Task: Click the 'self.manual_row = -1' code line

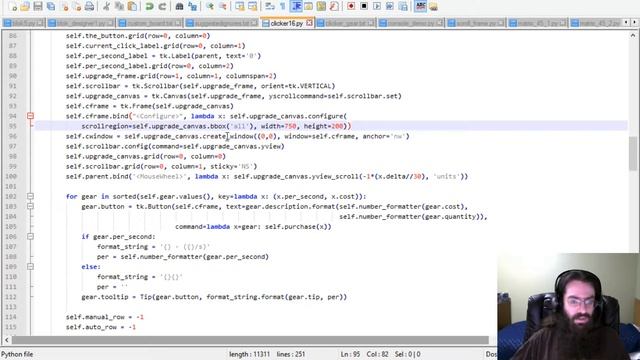Action: 105,317
